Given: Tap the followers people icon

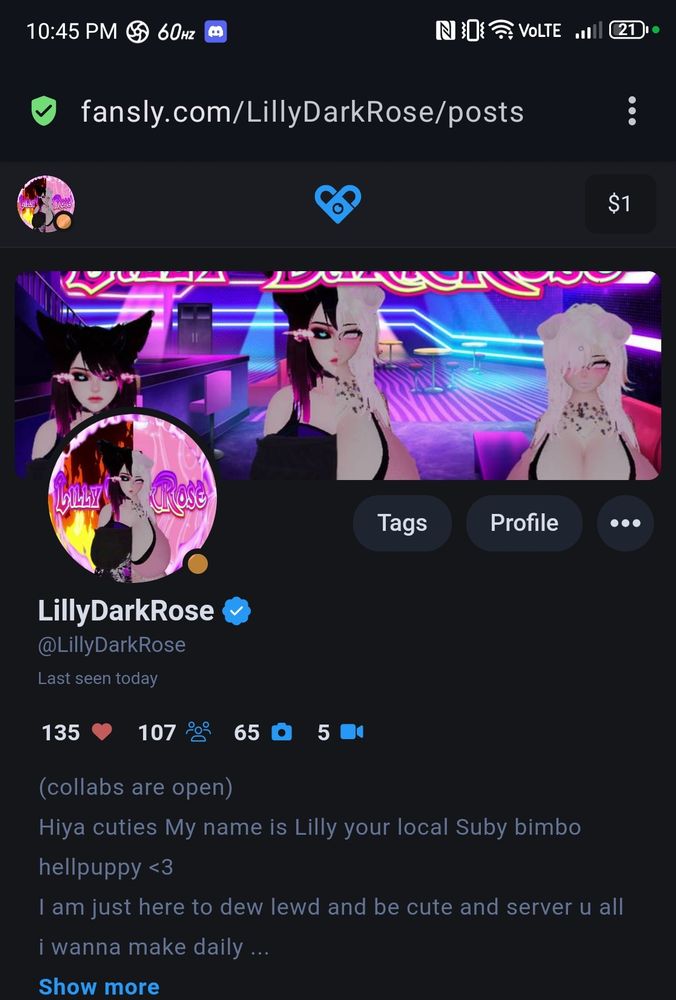Looking at the screenshot, I should point(198,732).
